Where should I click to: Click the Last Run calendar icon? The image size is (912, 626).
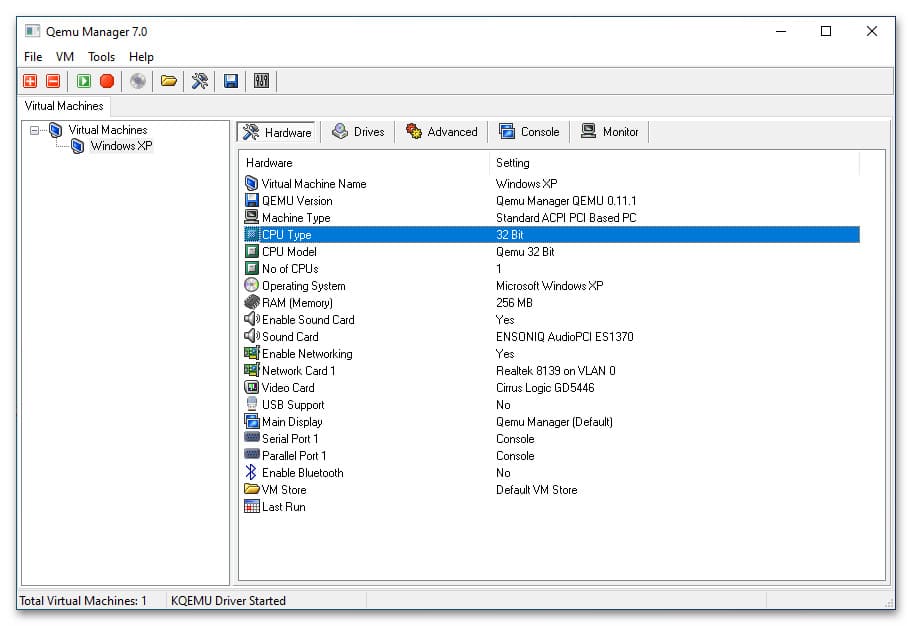tap(252, 506)
